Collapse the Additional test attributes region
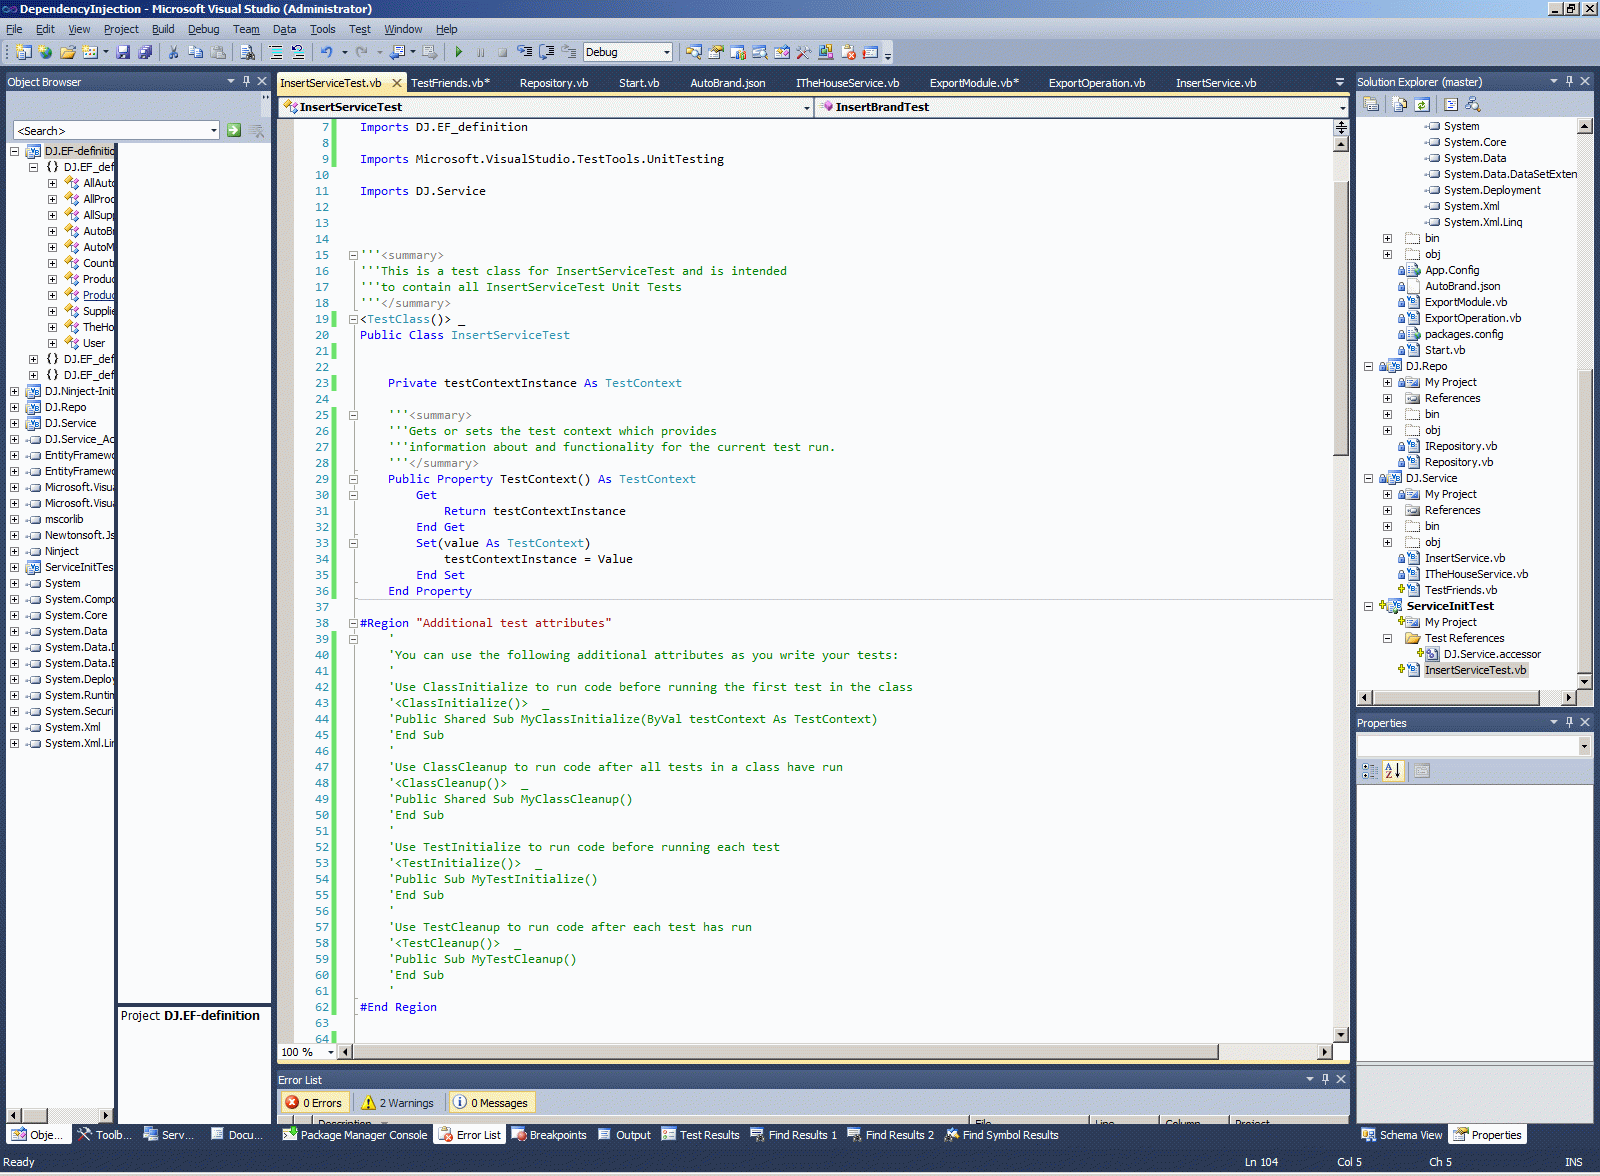1600x1176 pixels. coord(353,623)
